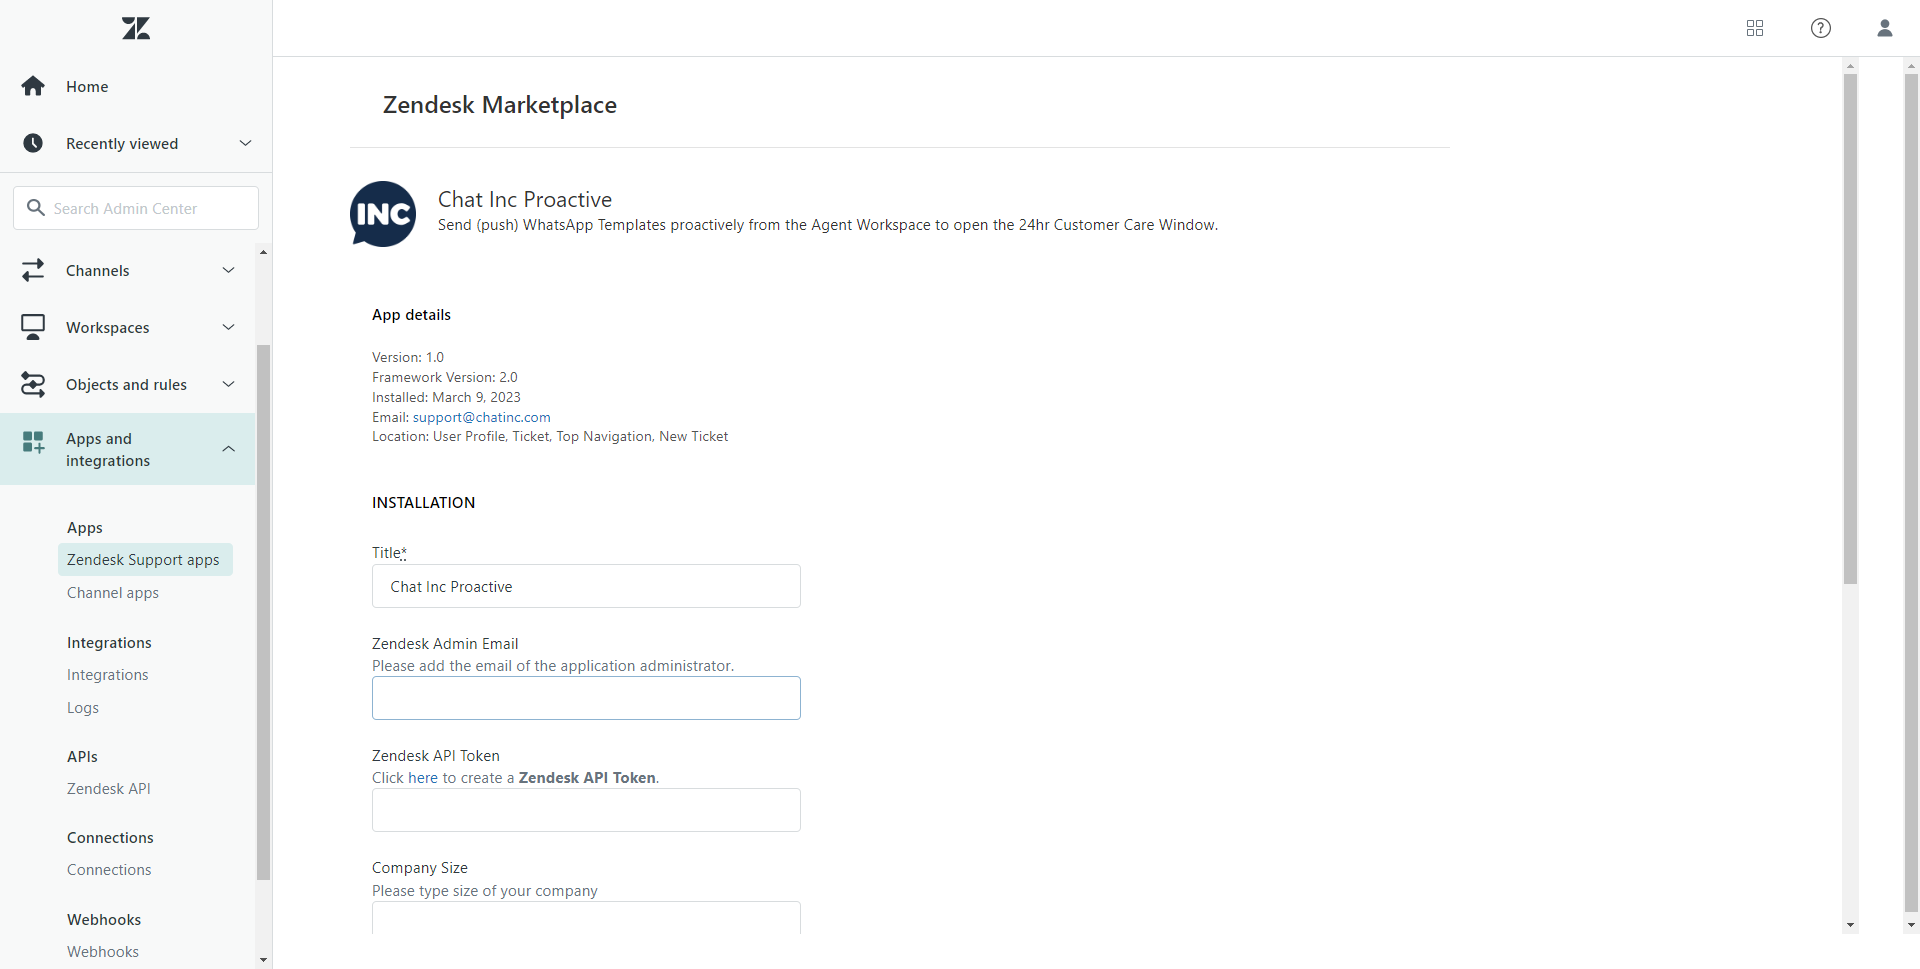This screenshot has width=1920, height=969.
Task: Expand the Recently viewed chevron
Action: tap(245, 143)
